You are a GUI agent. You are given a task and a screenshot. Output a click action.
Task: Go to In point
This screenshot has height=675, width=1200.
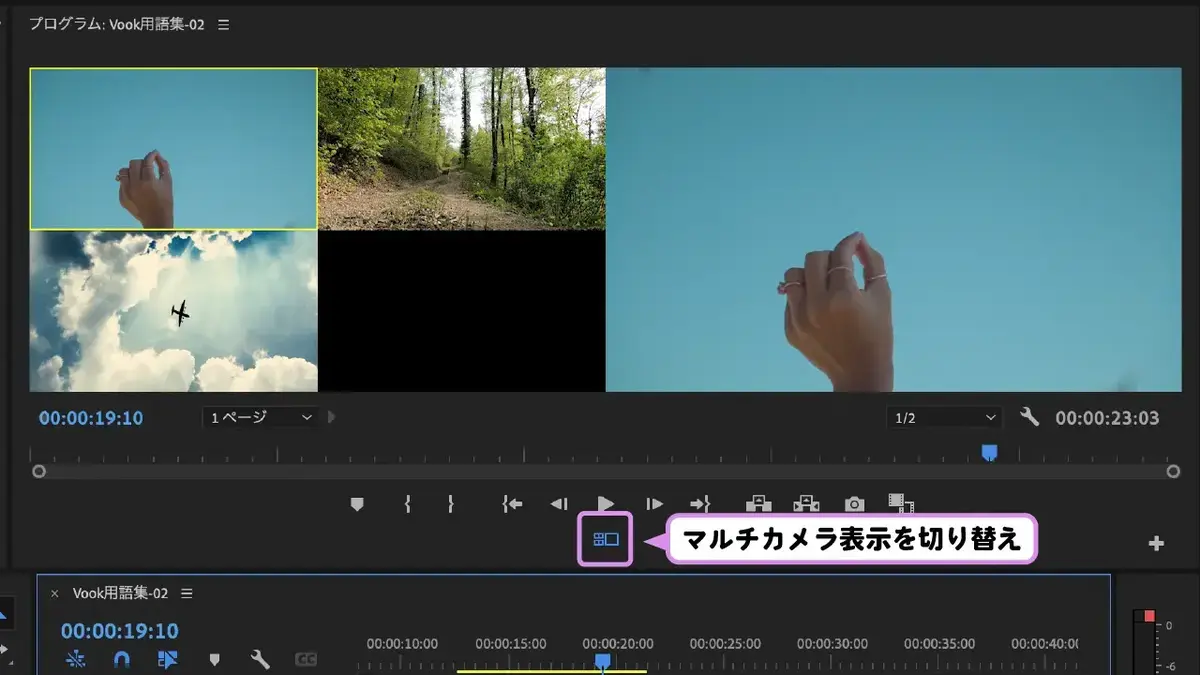tap(512, 504)
